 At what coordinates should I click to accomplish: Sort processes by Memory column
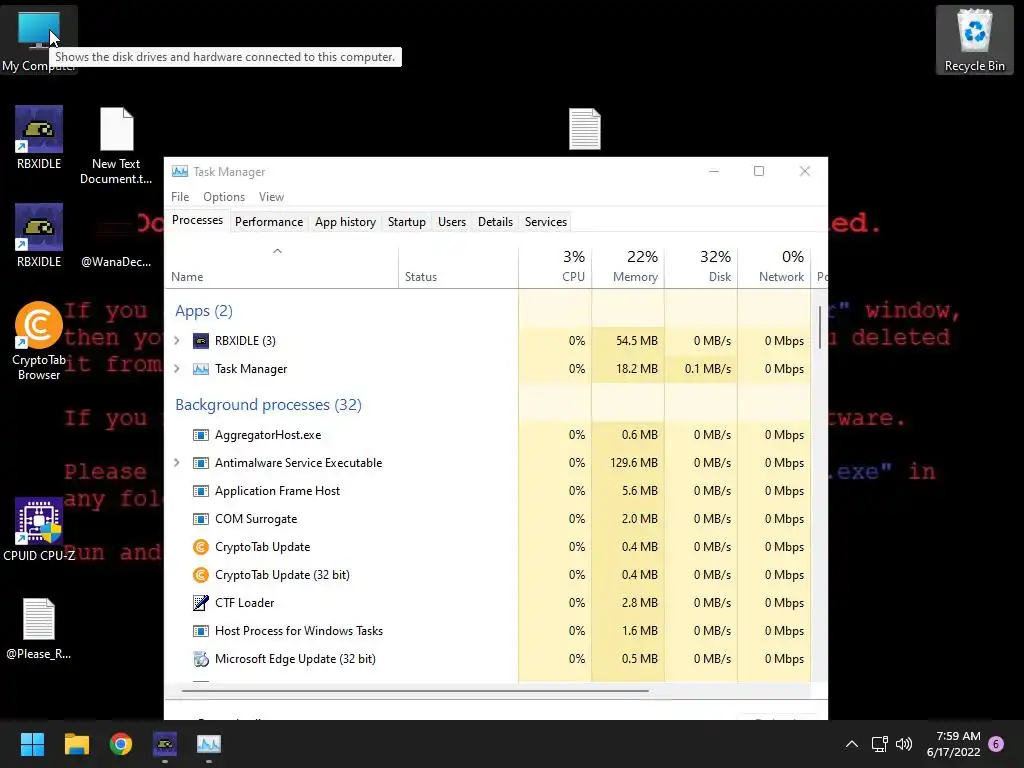point(628,268)
